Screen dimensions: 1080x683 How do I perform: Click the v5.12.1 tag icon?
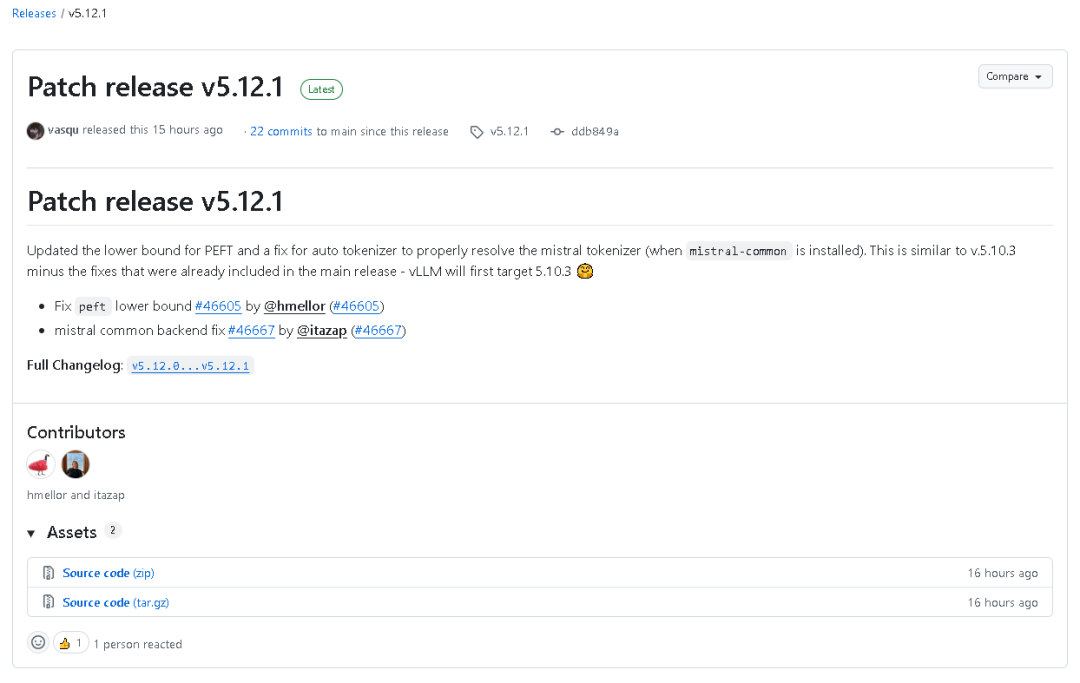pos(477,132)
